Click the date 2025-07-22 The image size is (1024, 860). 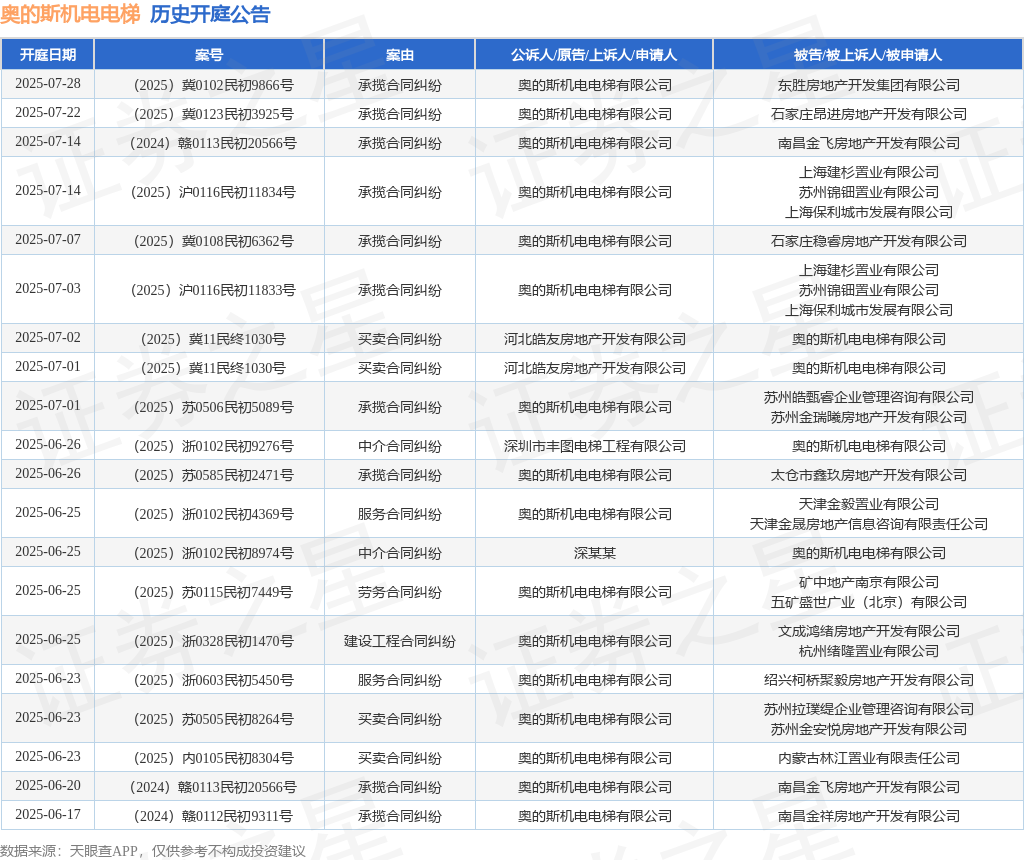[48, 112]
